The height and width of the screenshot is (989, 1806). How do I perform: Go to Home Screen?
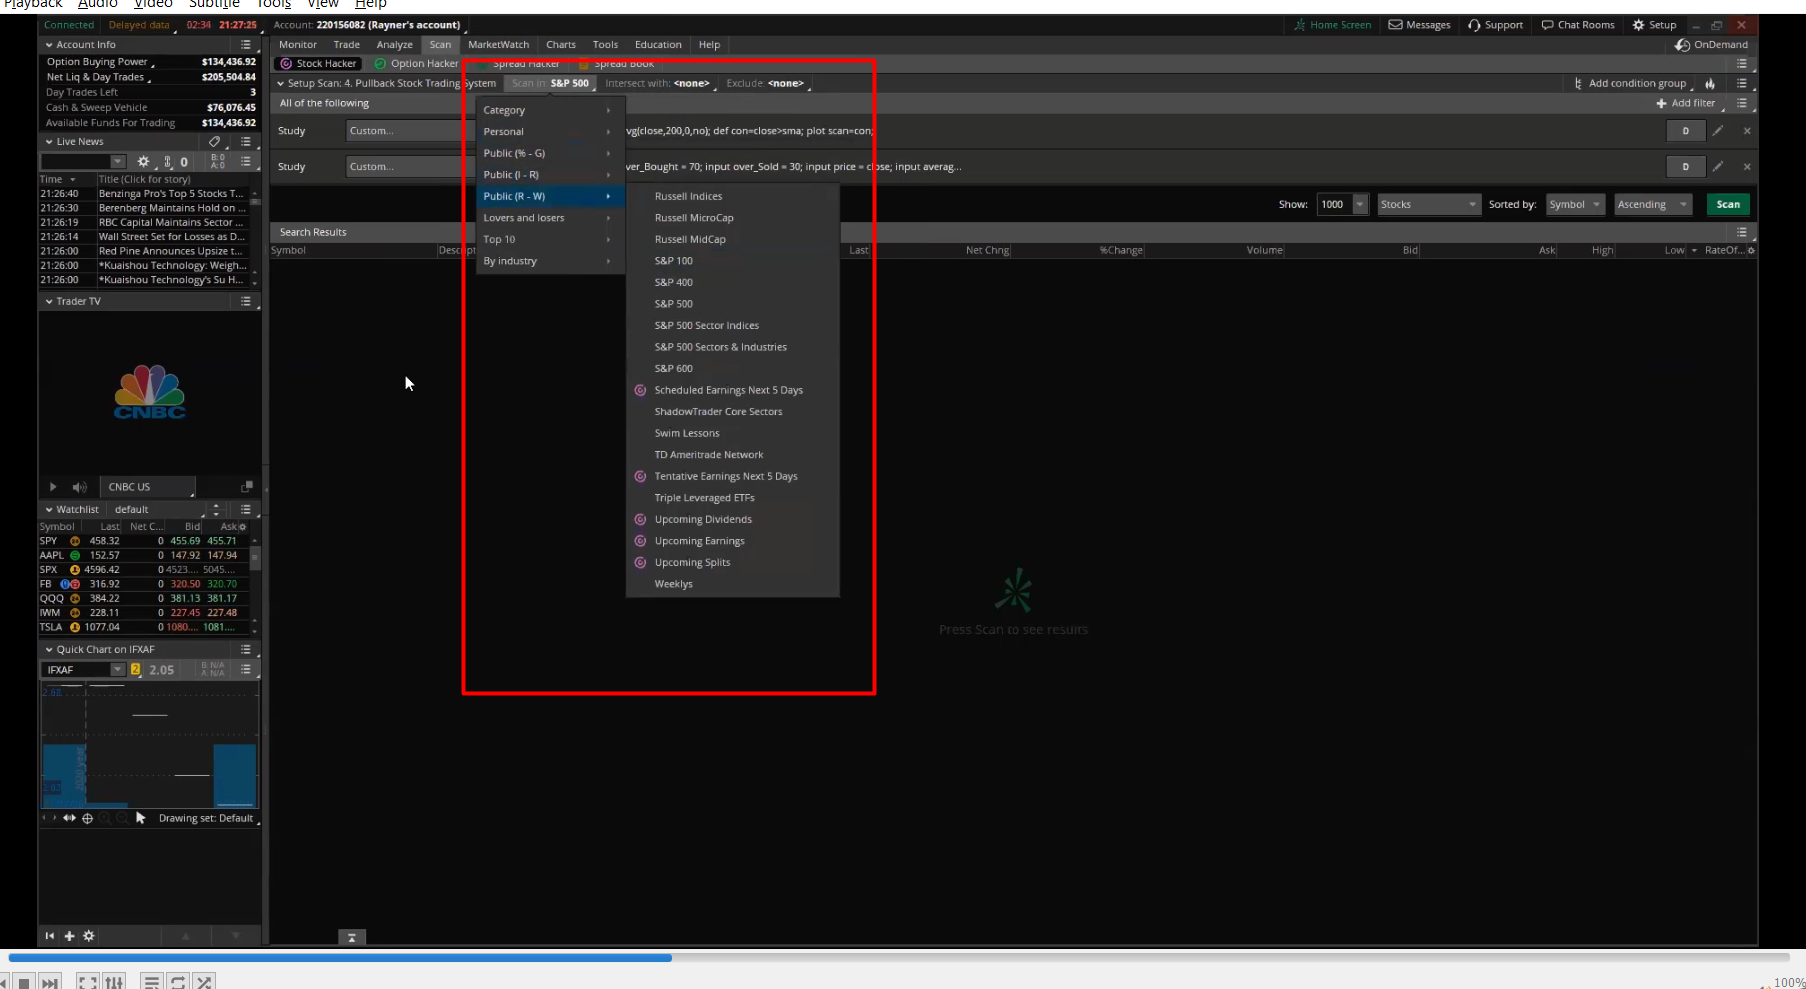(1332, 25)
